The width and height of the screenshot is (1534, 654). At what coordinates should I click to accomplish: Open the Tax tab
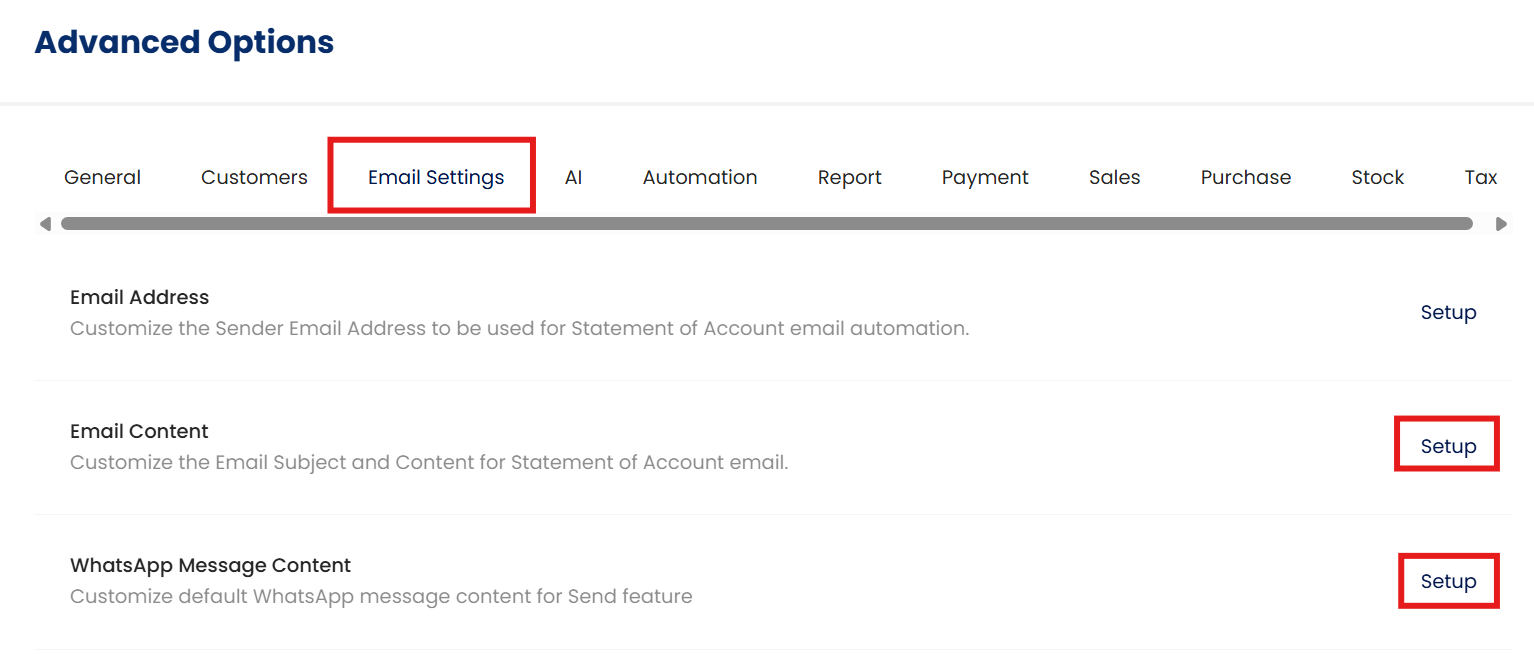tap(1480, 177)
